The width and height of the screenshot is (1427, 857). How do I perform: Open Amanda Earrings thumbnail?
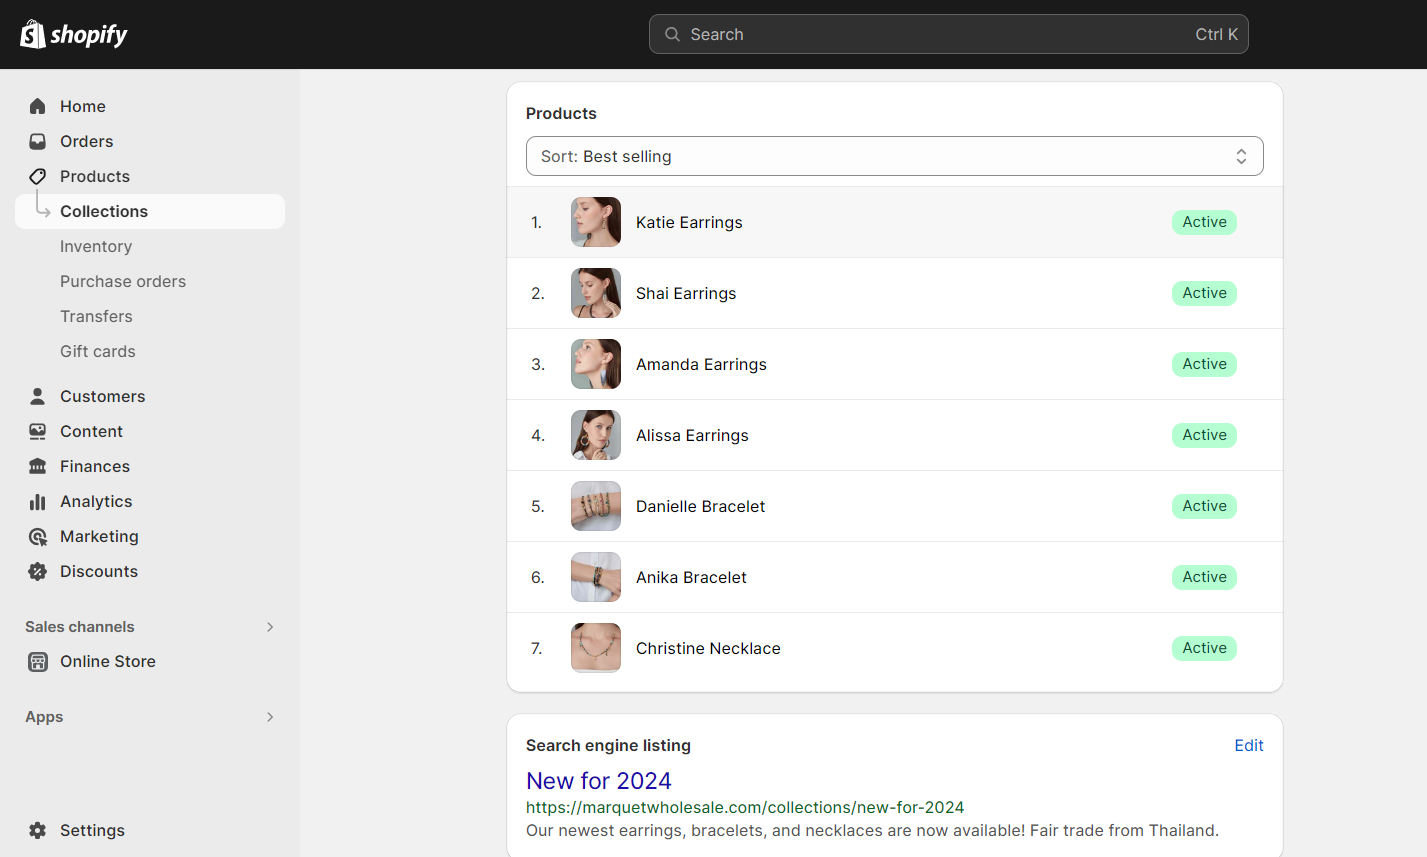(596, 364)
